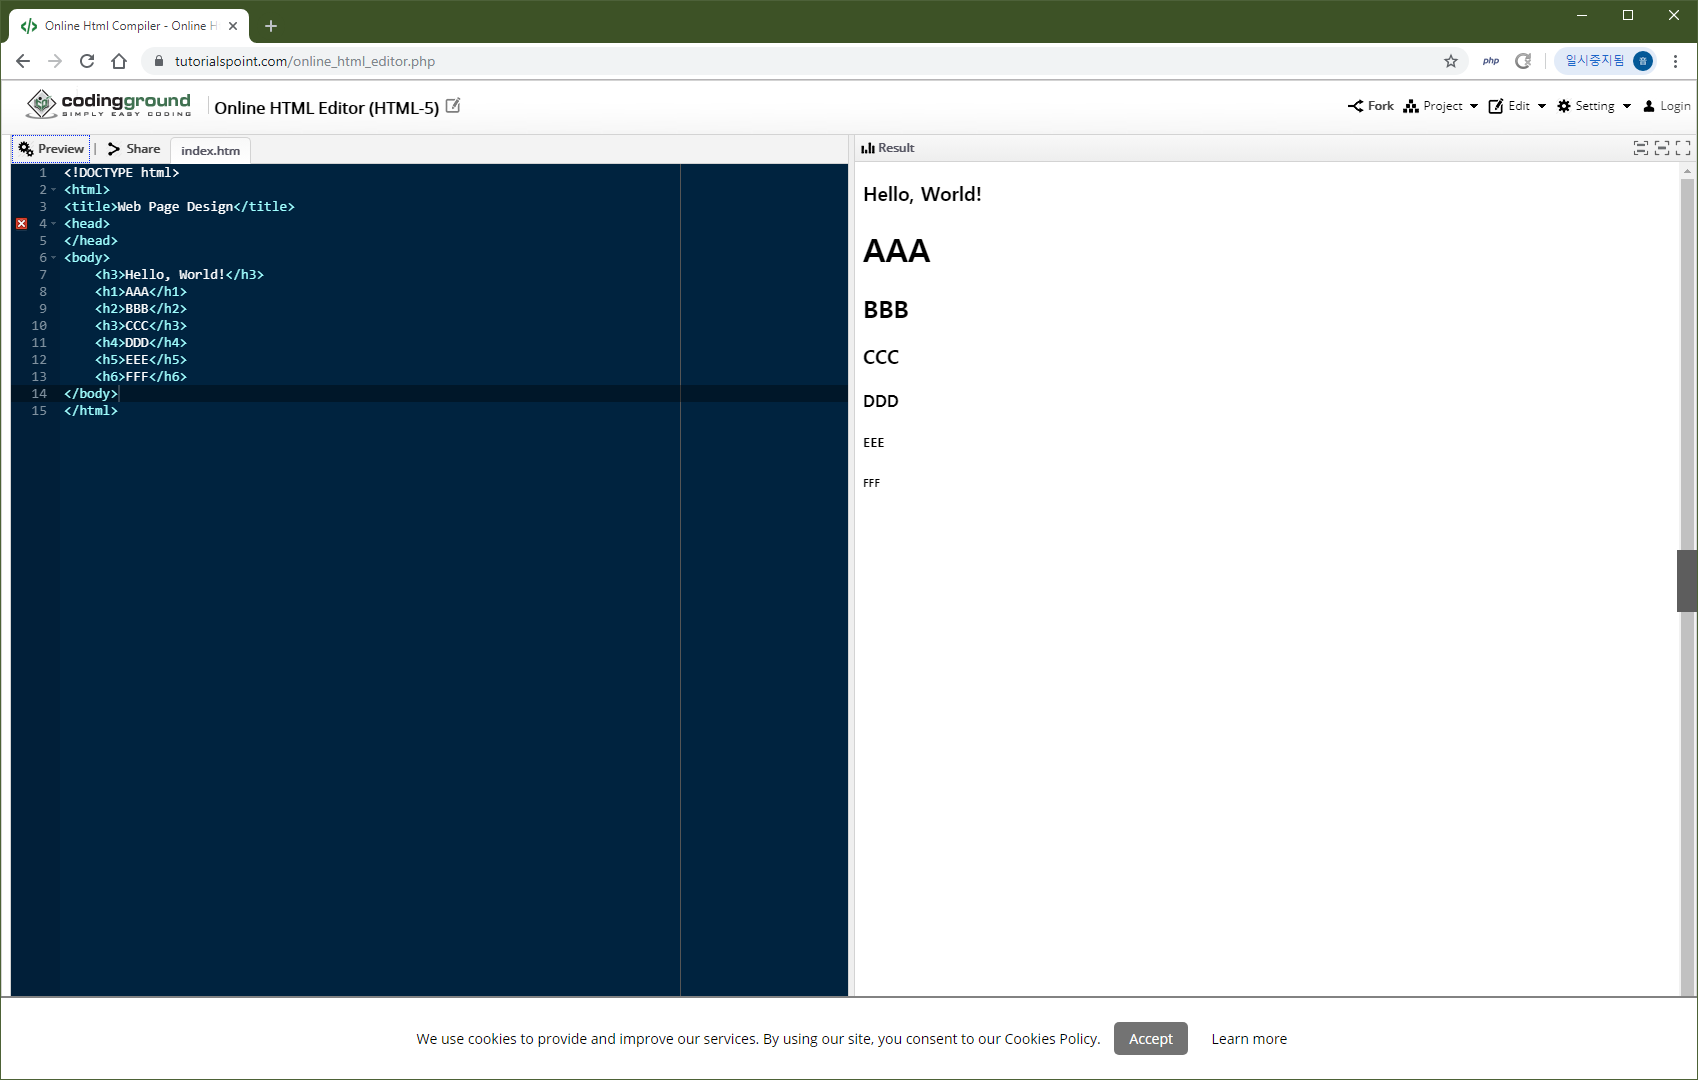Click the DDD heading in Result
Screen dimensions: 1698x1080
coord(880,401)
